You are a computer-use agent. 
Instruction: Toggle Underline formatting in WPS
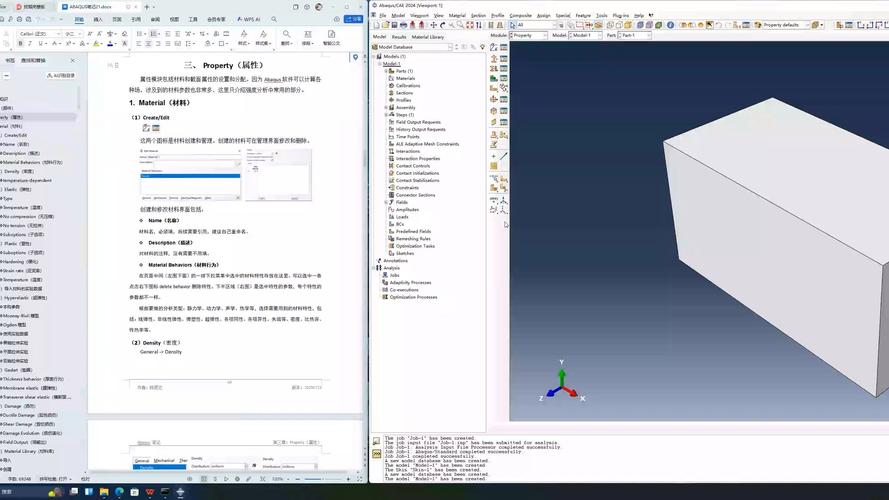[x=40, y=44]
